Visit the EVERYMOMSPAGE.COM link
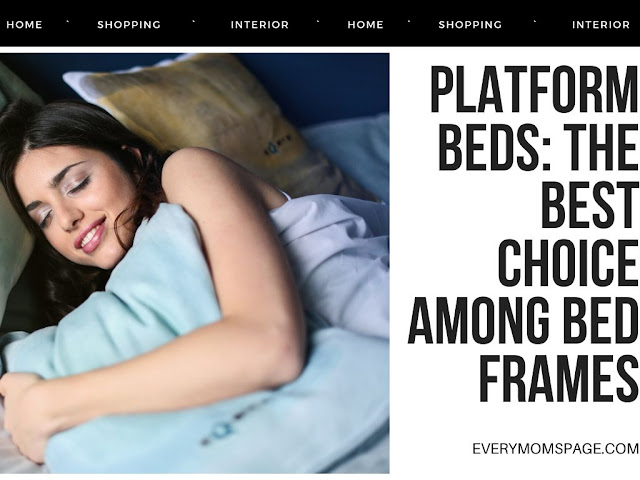The width and height of the screenshot is (640, 480). (556, 449)
